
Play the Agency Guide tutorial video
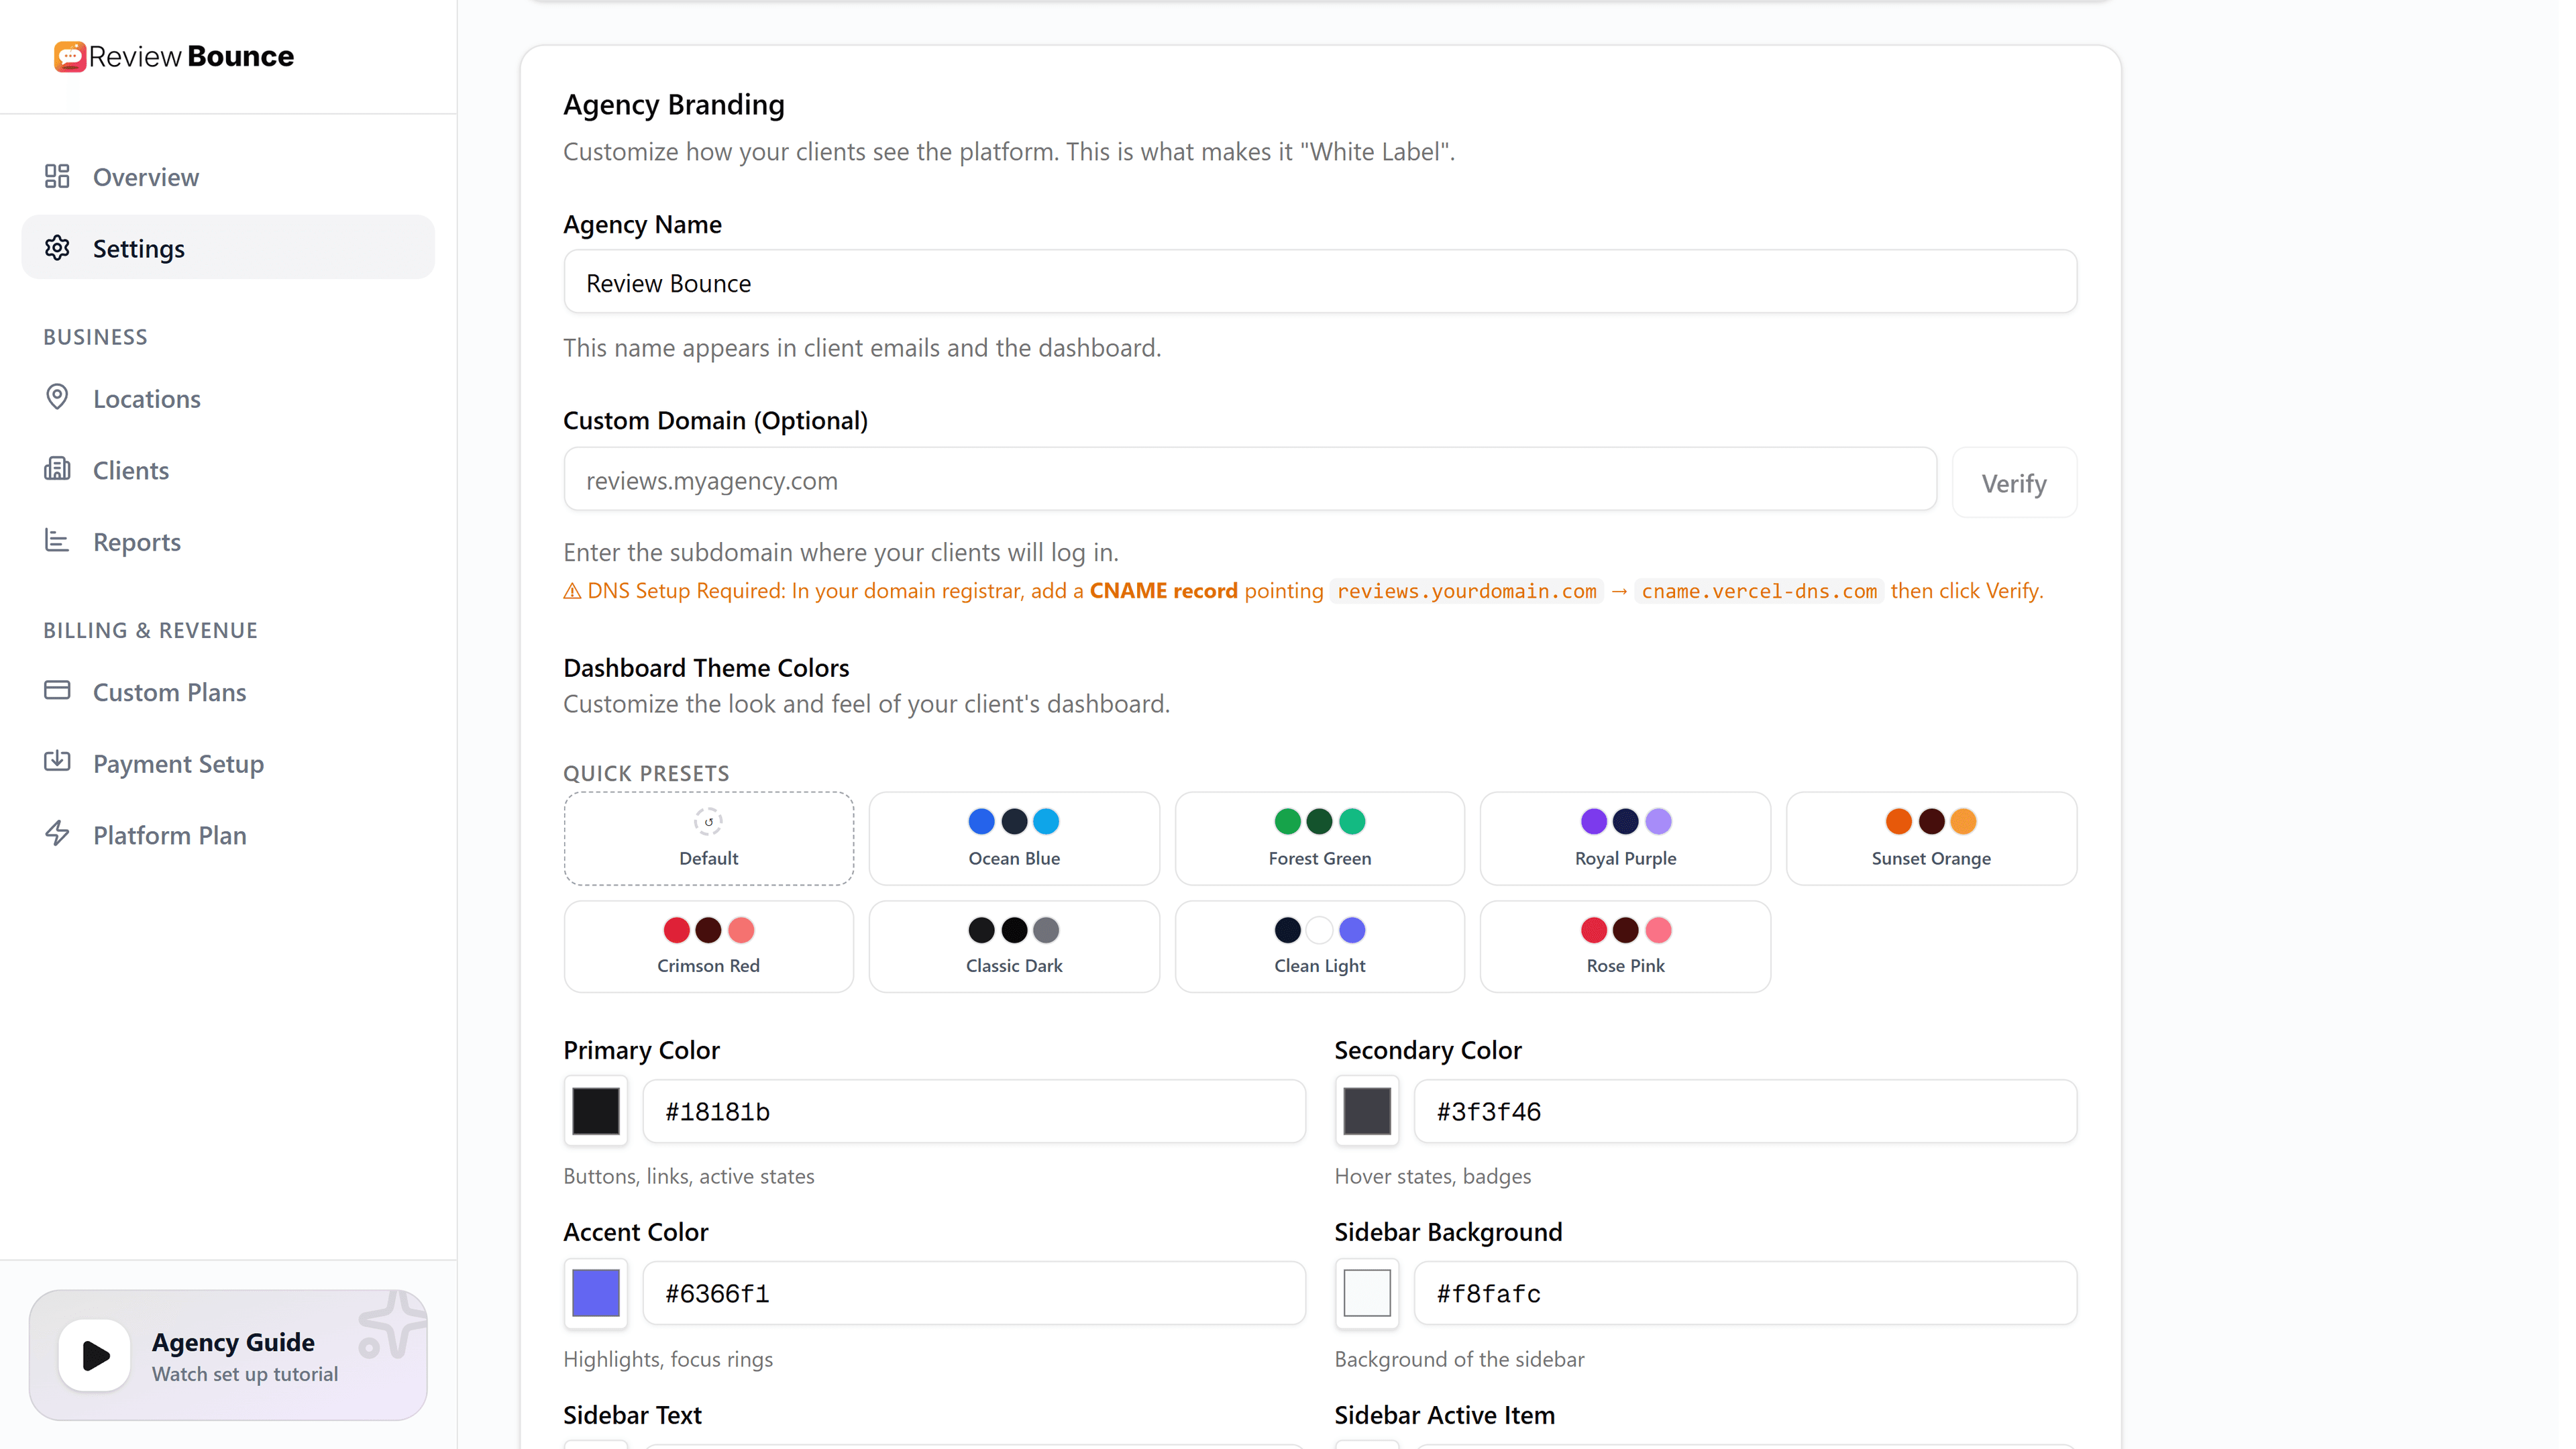click(94, 1355)
